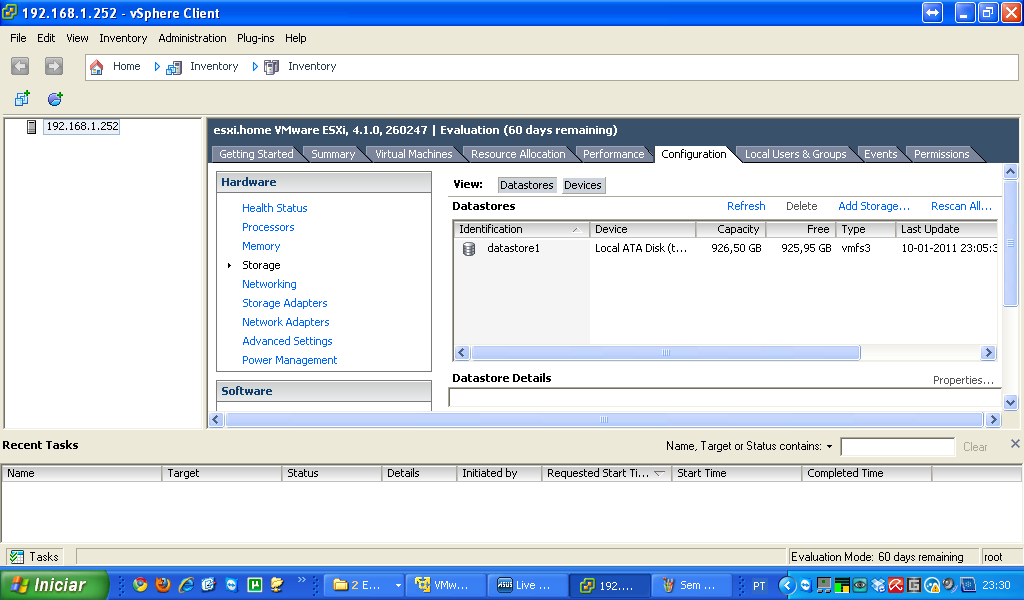Select Networking in the Hardware panel

[269, 284]
